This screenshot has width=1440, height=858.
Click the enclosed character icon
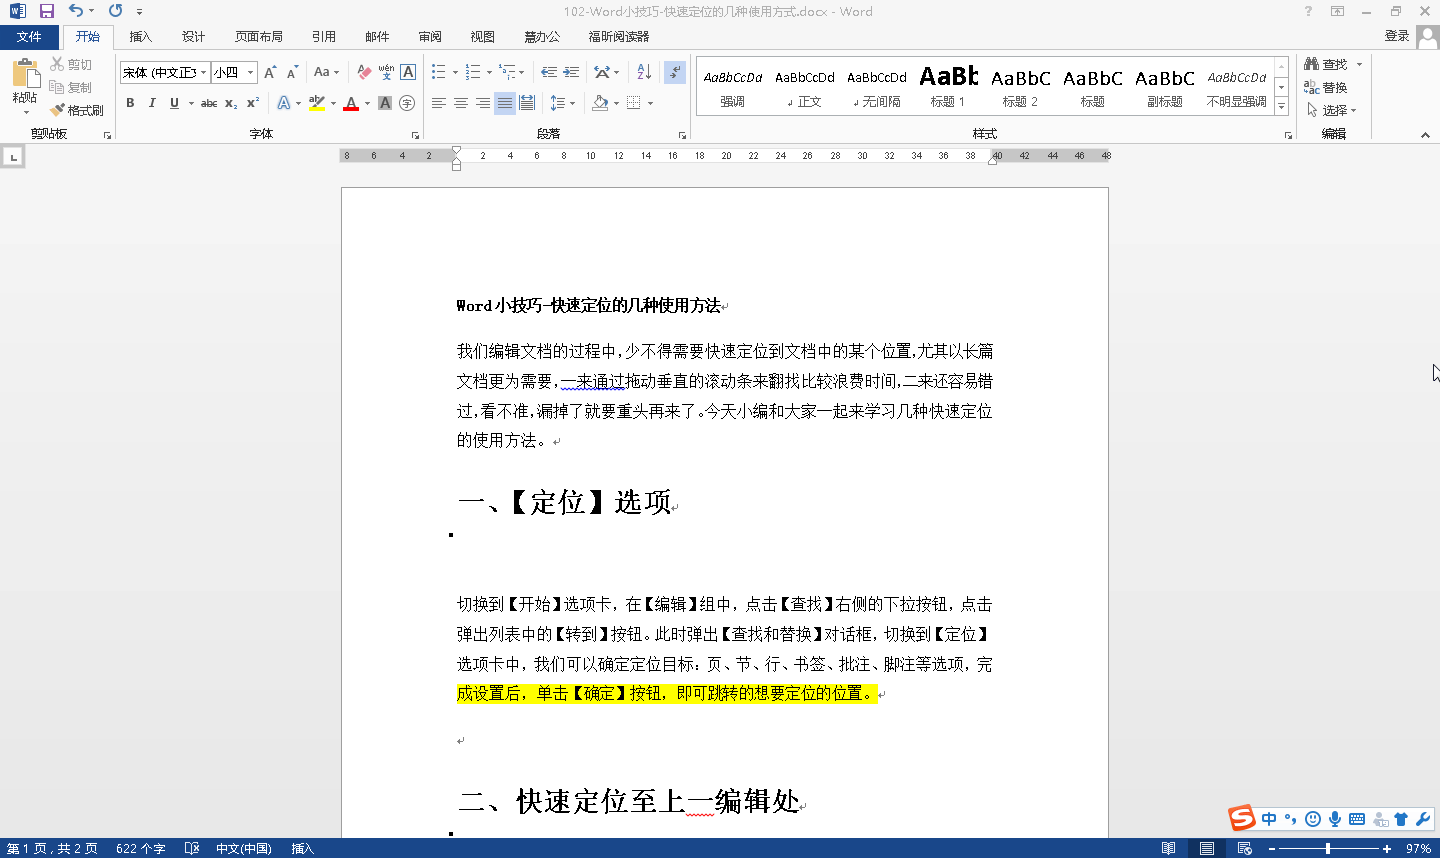pos(407,103)
